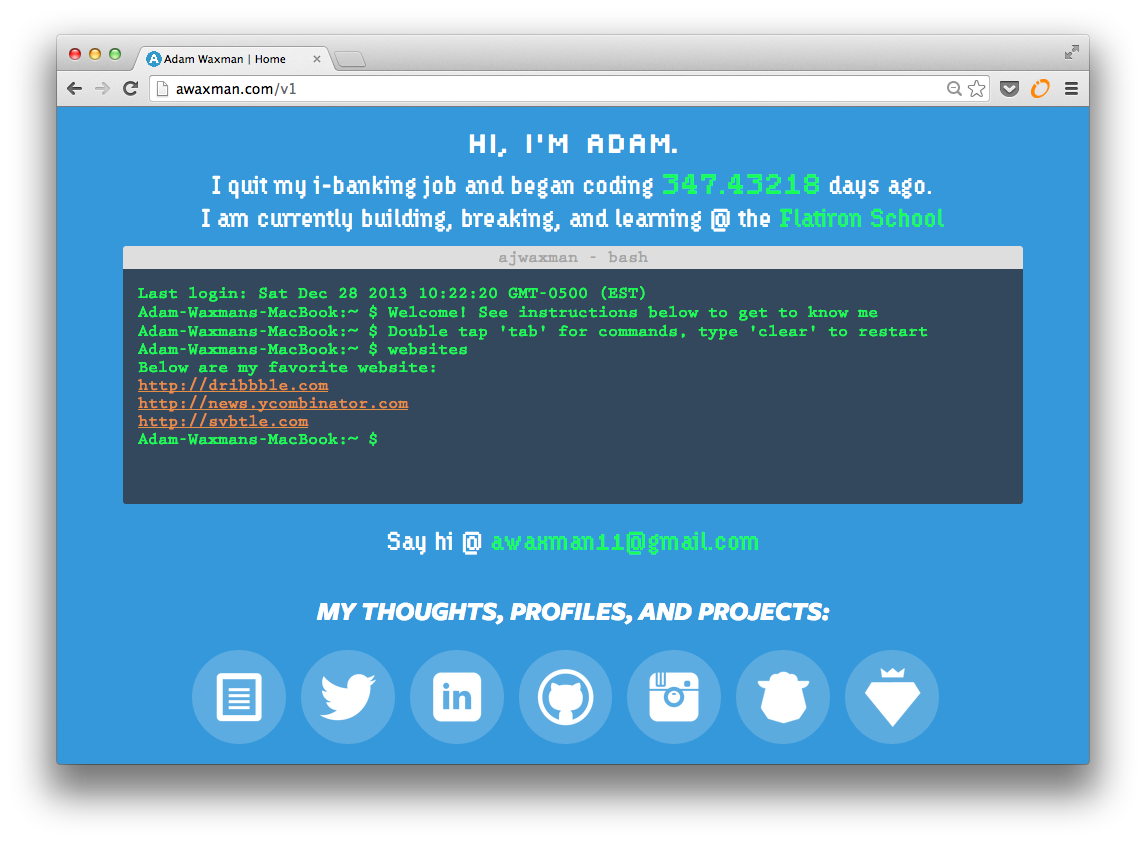Follow the Flatiron School link
The width and height of the screenshot is (1146, 843).
pos(862,218)
